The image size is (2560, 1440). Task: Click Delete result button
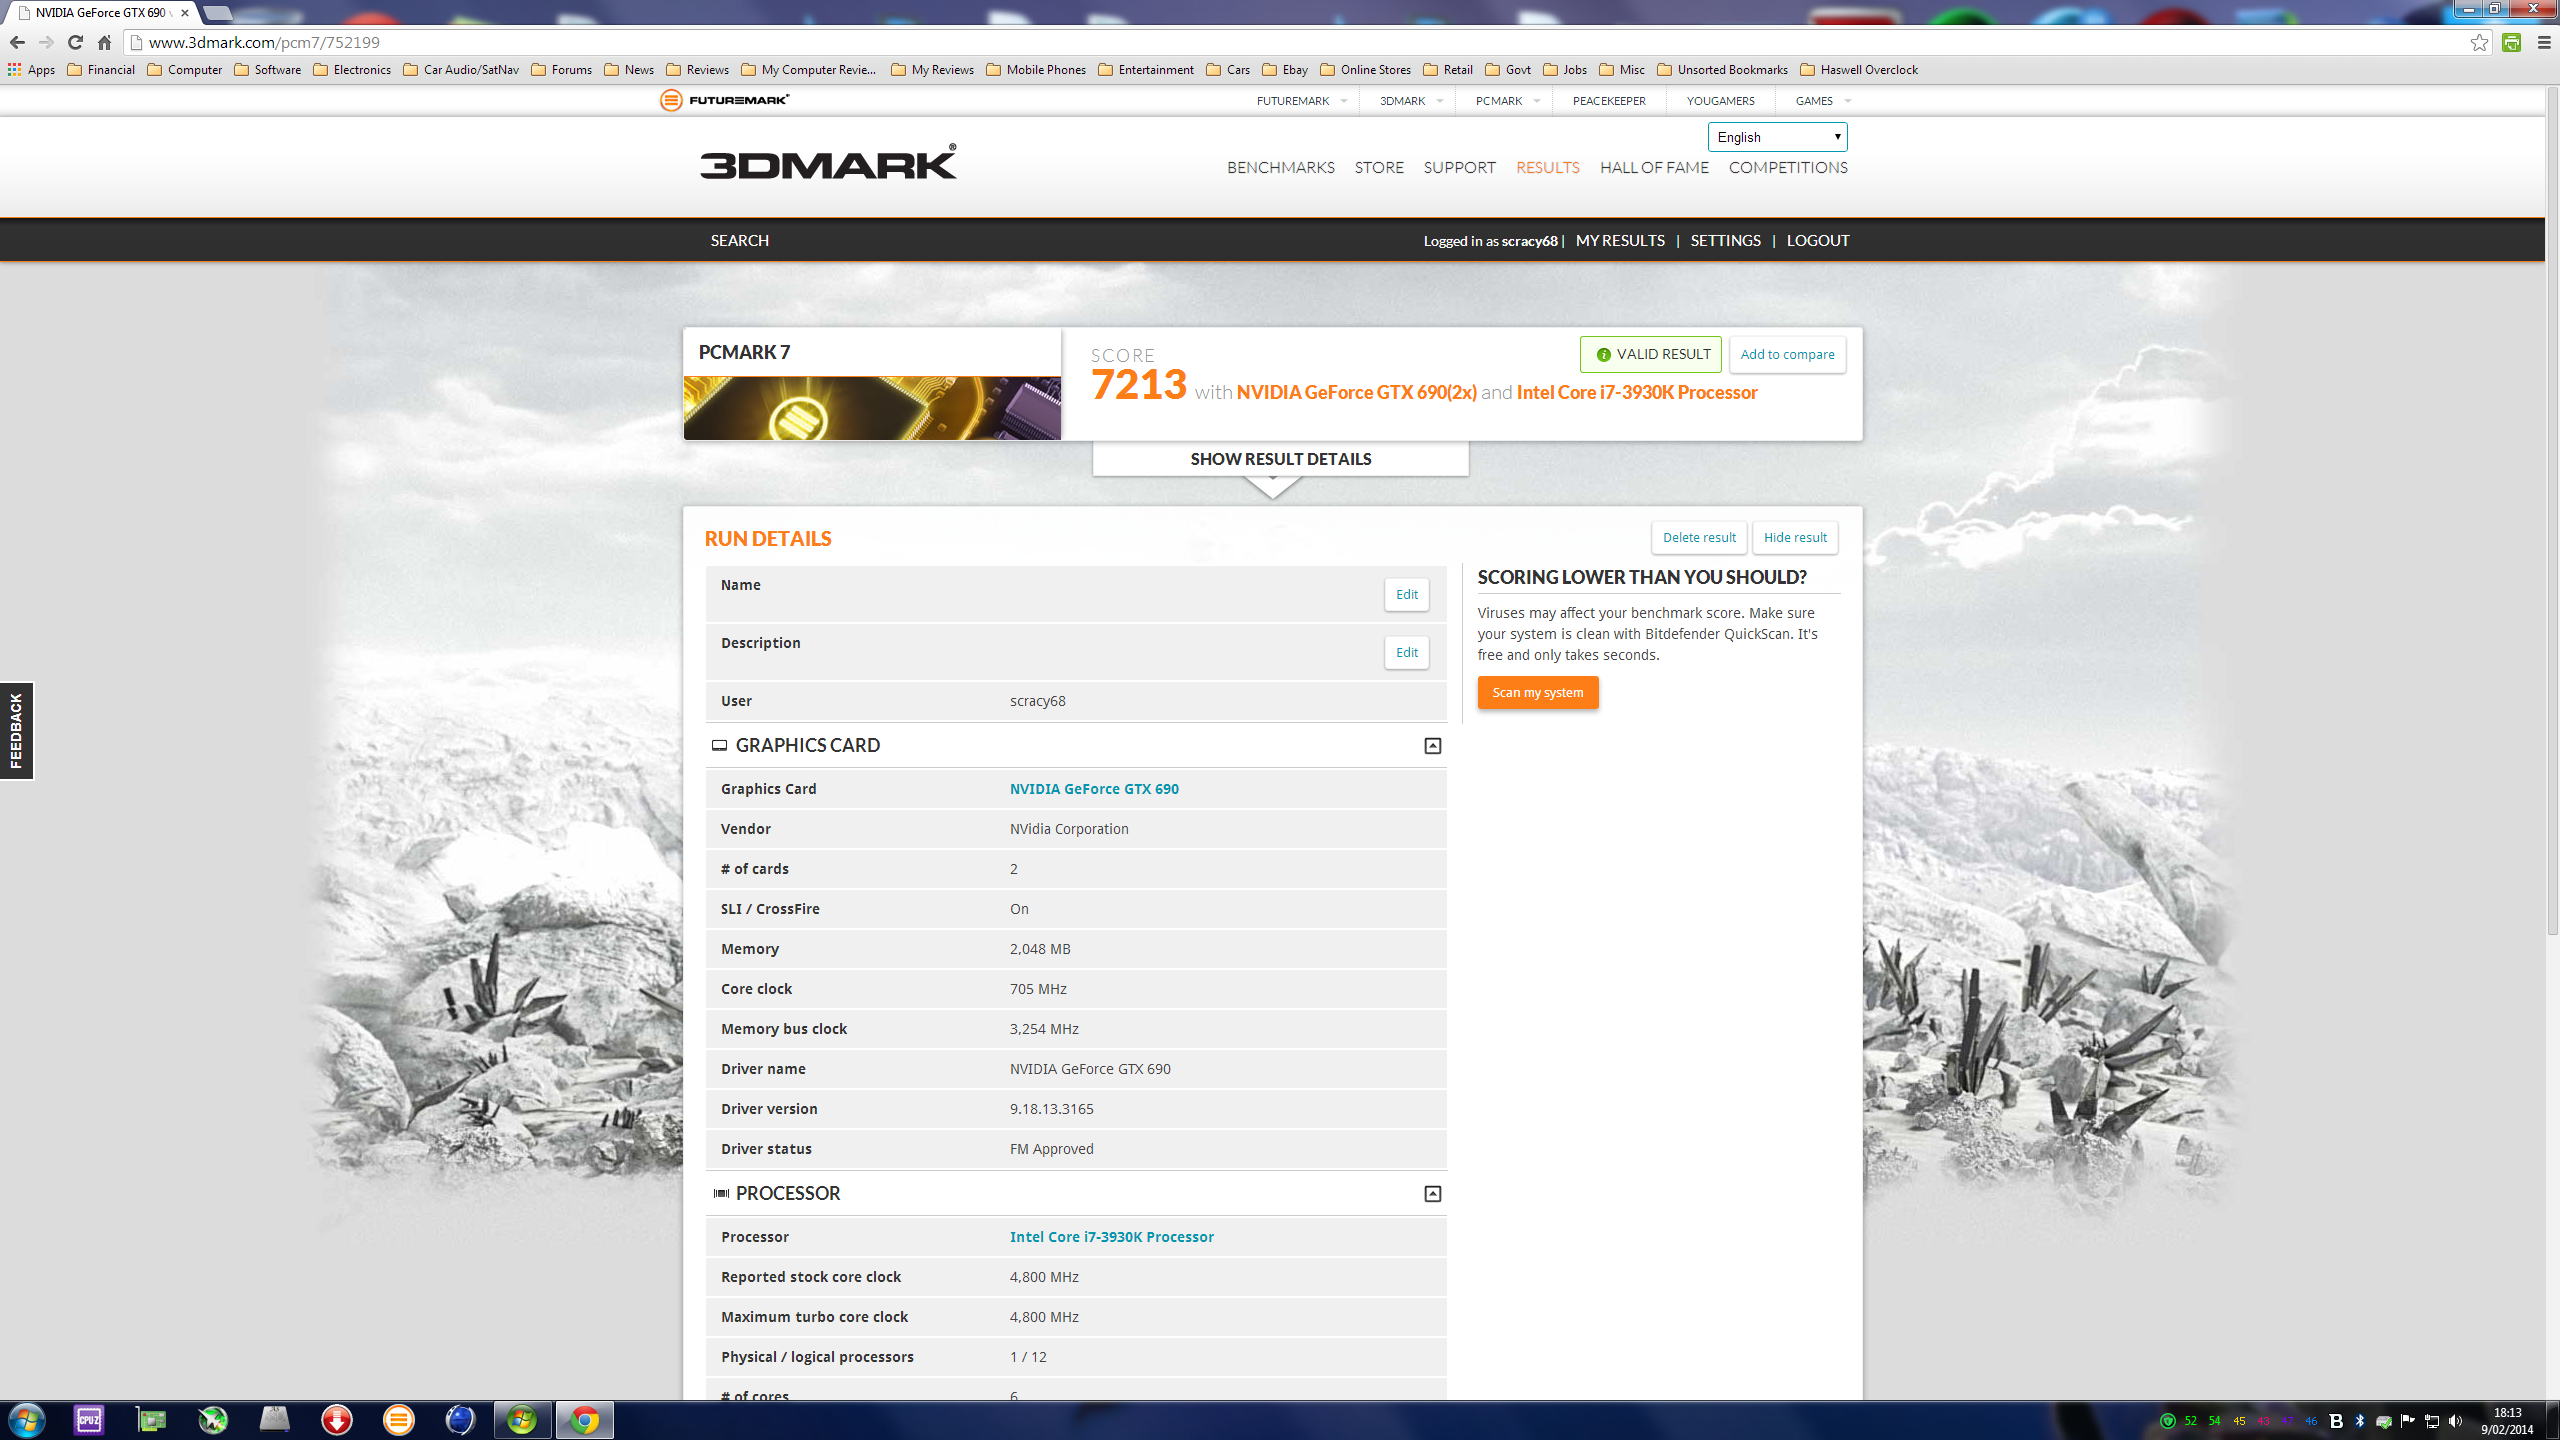(1699, 537)
